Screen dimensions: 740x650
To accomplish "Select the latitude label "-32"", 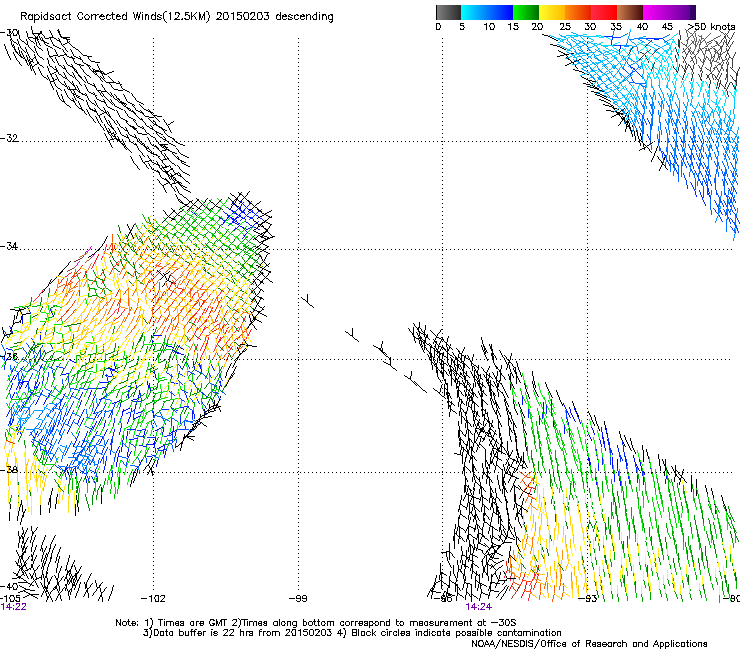I will click(9, 138).
